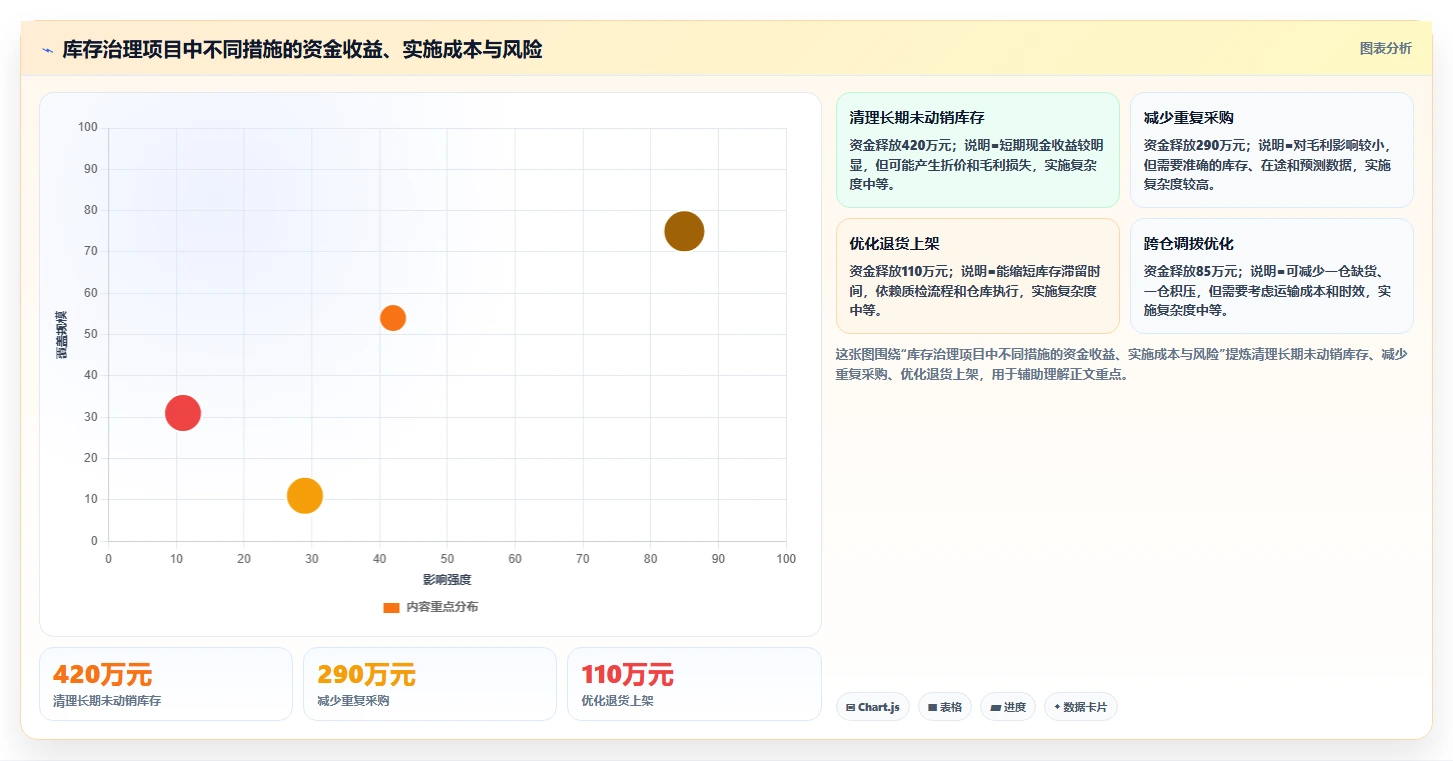Click the 优化退货上架 label under 110万元
This screenshot has width=1453, height=761.
tap(617, 701)
